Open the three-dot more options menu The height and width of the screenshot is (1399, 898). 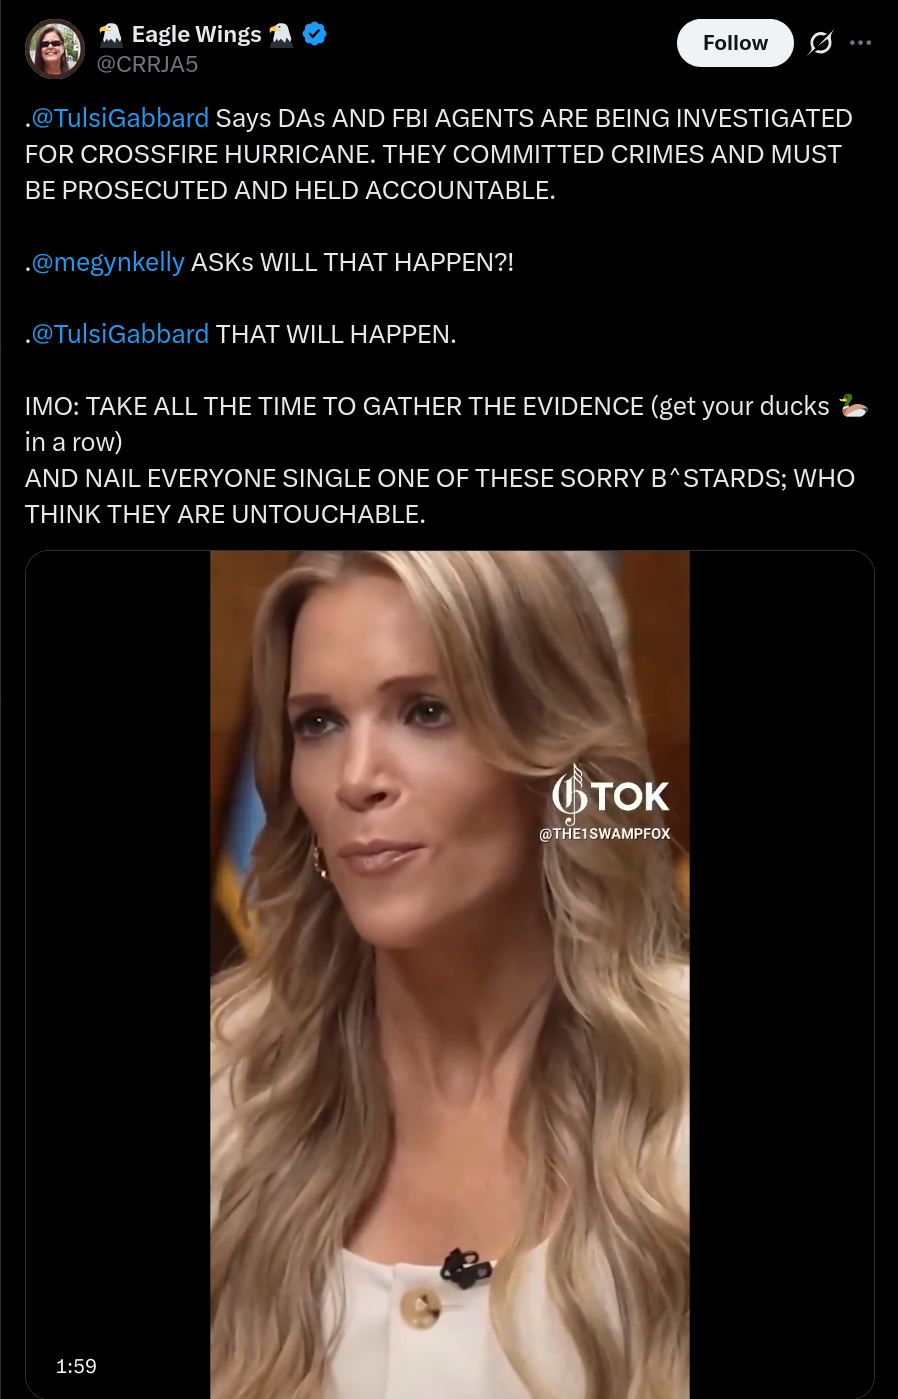860,43
